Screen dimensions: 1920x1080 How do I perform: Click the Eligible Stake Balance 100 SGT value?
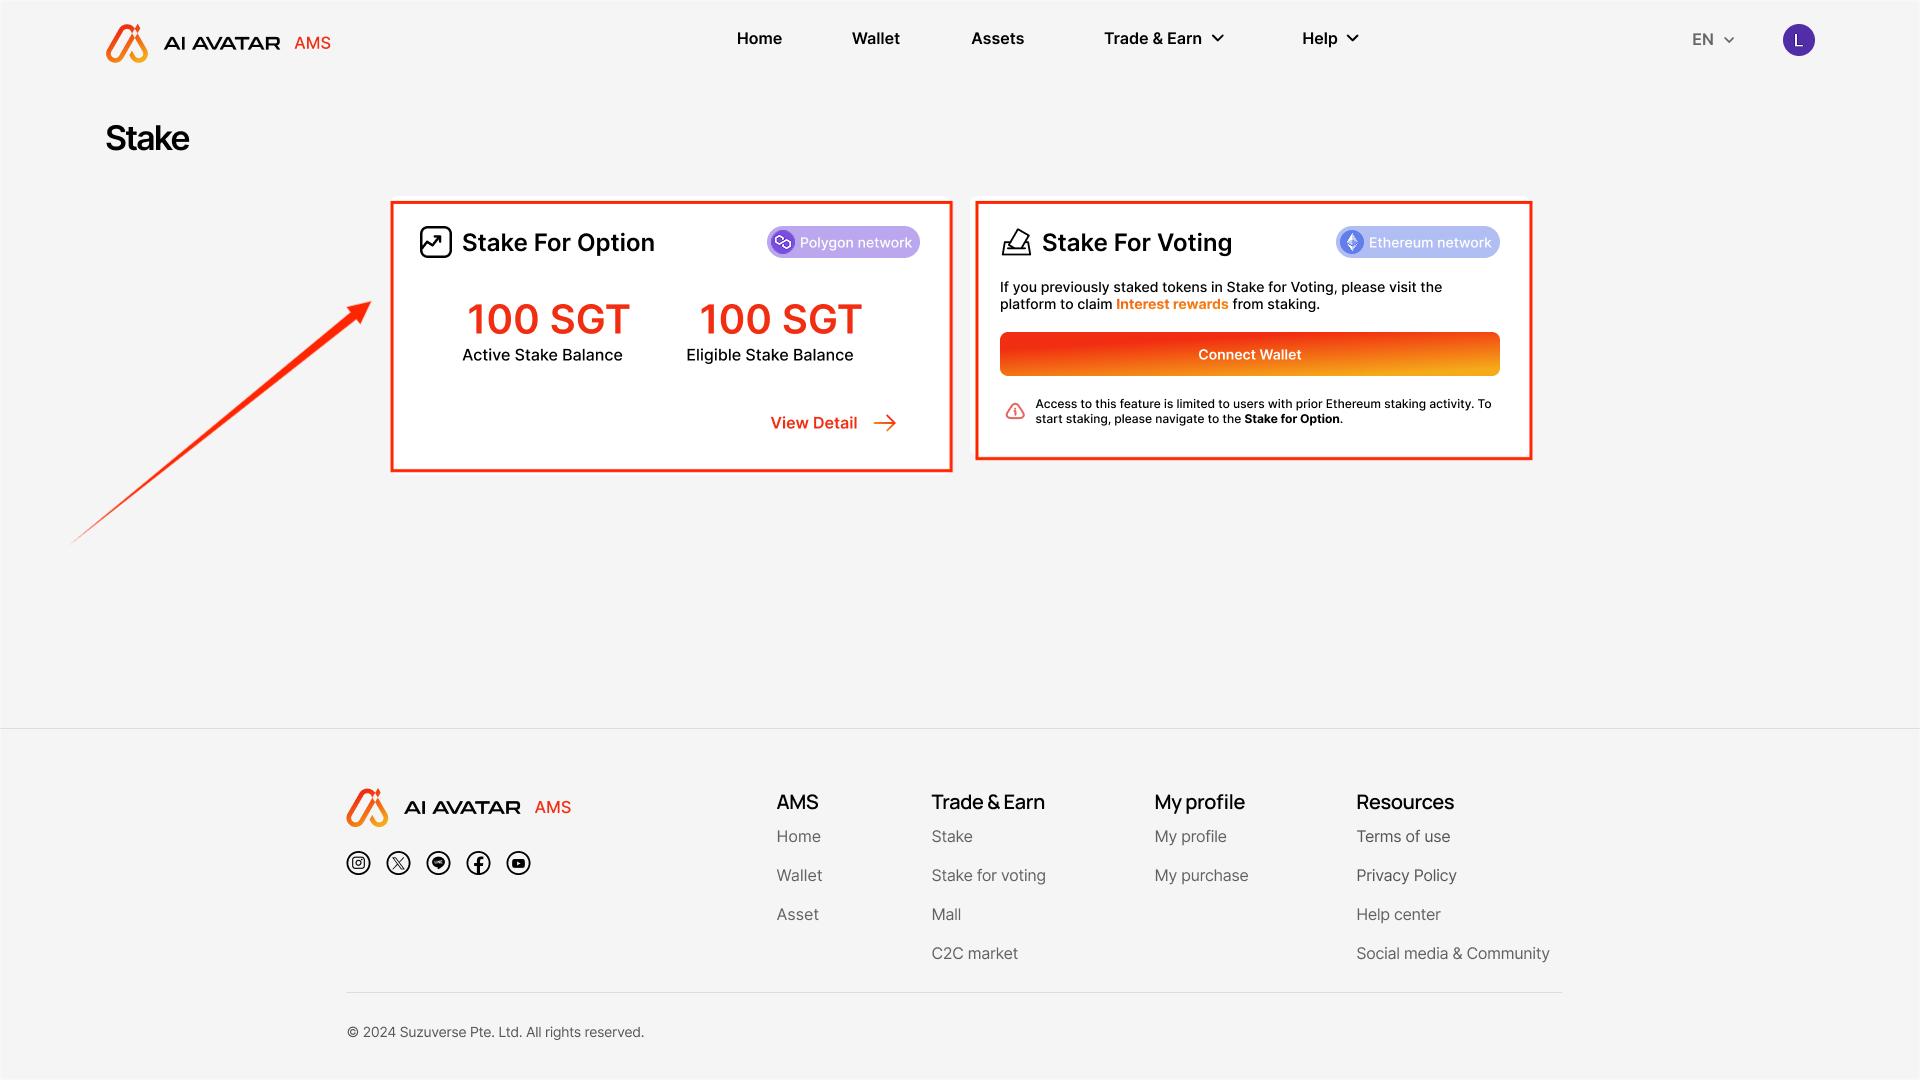780,320
